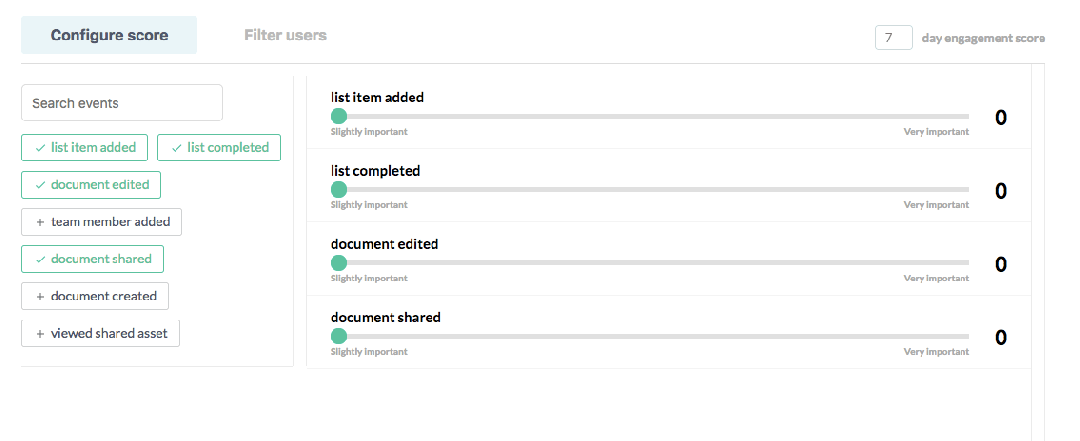Viewport: 1080px width, 441px height.
Task: Add the 'document created' event
Action: (95, 296)
